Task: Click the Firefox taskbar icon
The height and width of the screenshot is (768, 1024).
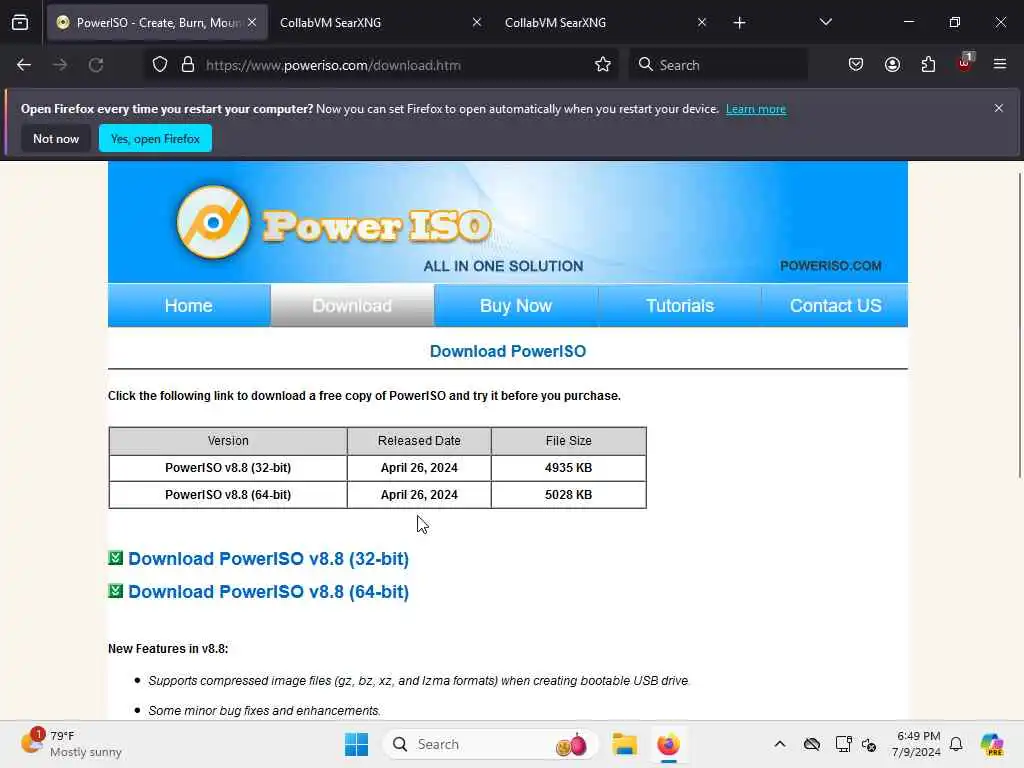Action: [668, 744]
